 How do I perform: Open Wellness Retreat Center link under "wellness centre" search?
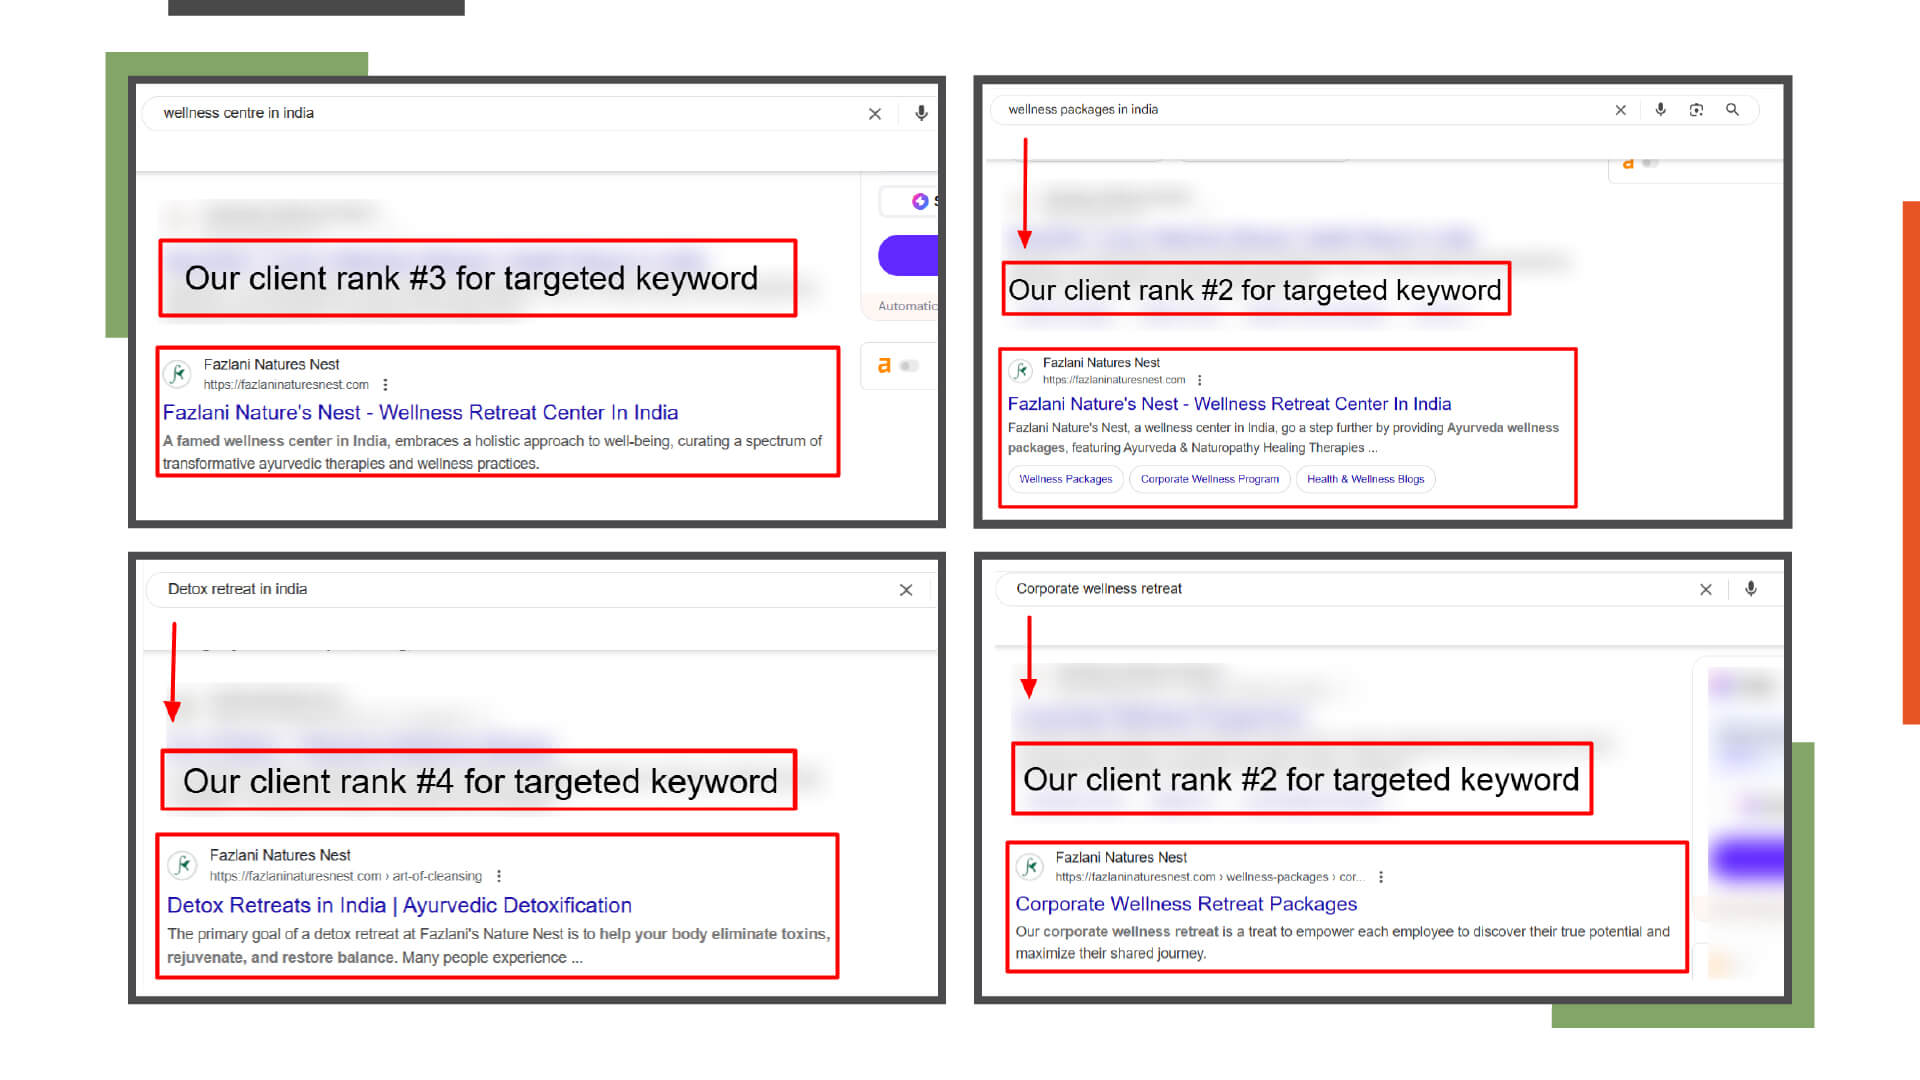click(420, 412)
